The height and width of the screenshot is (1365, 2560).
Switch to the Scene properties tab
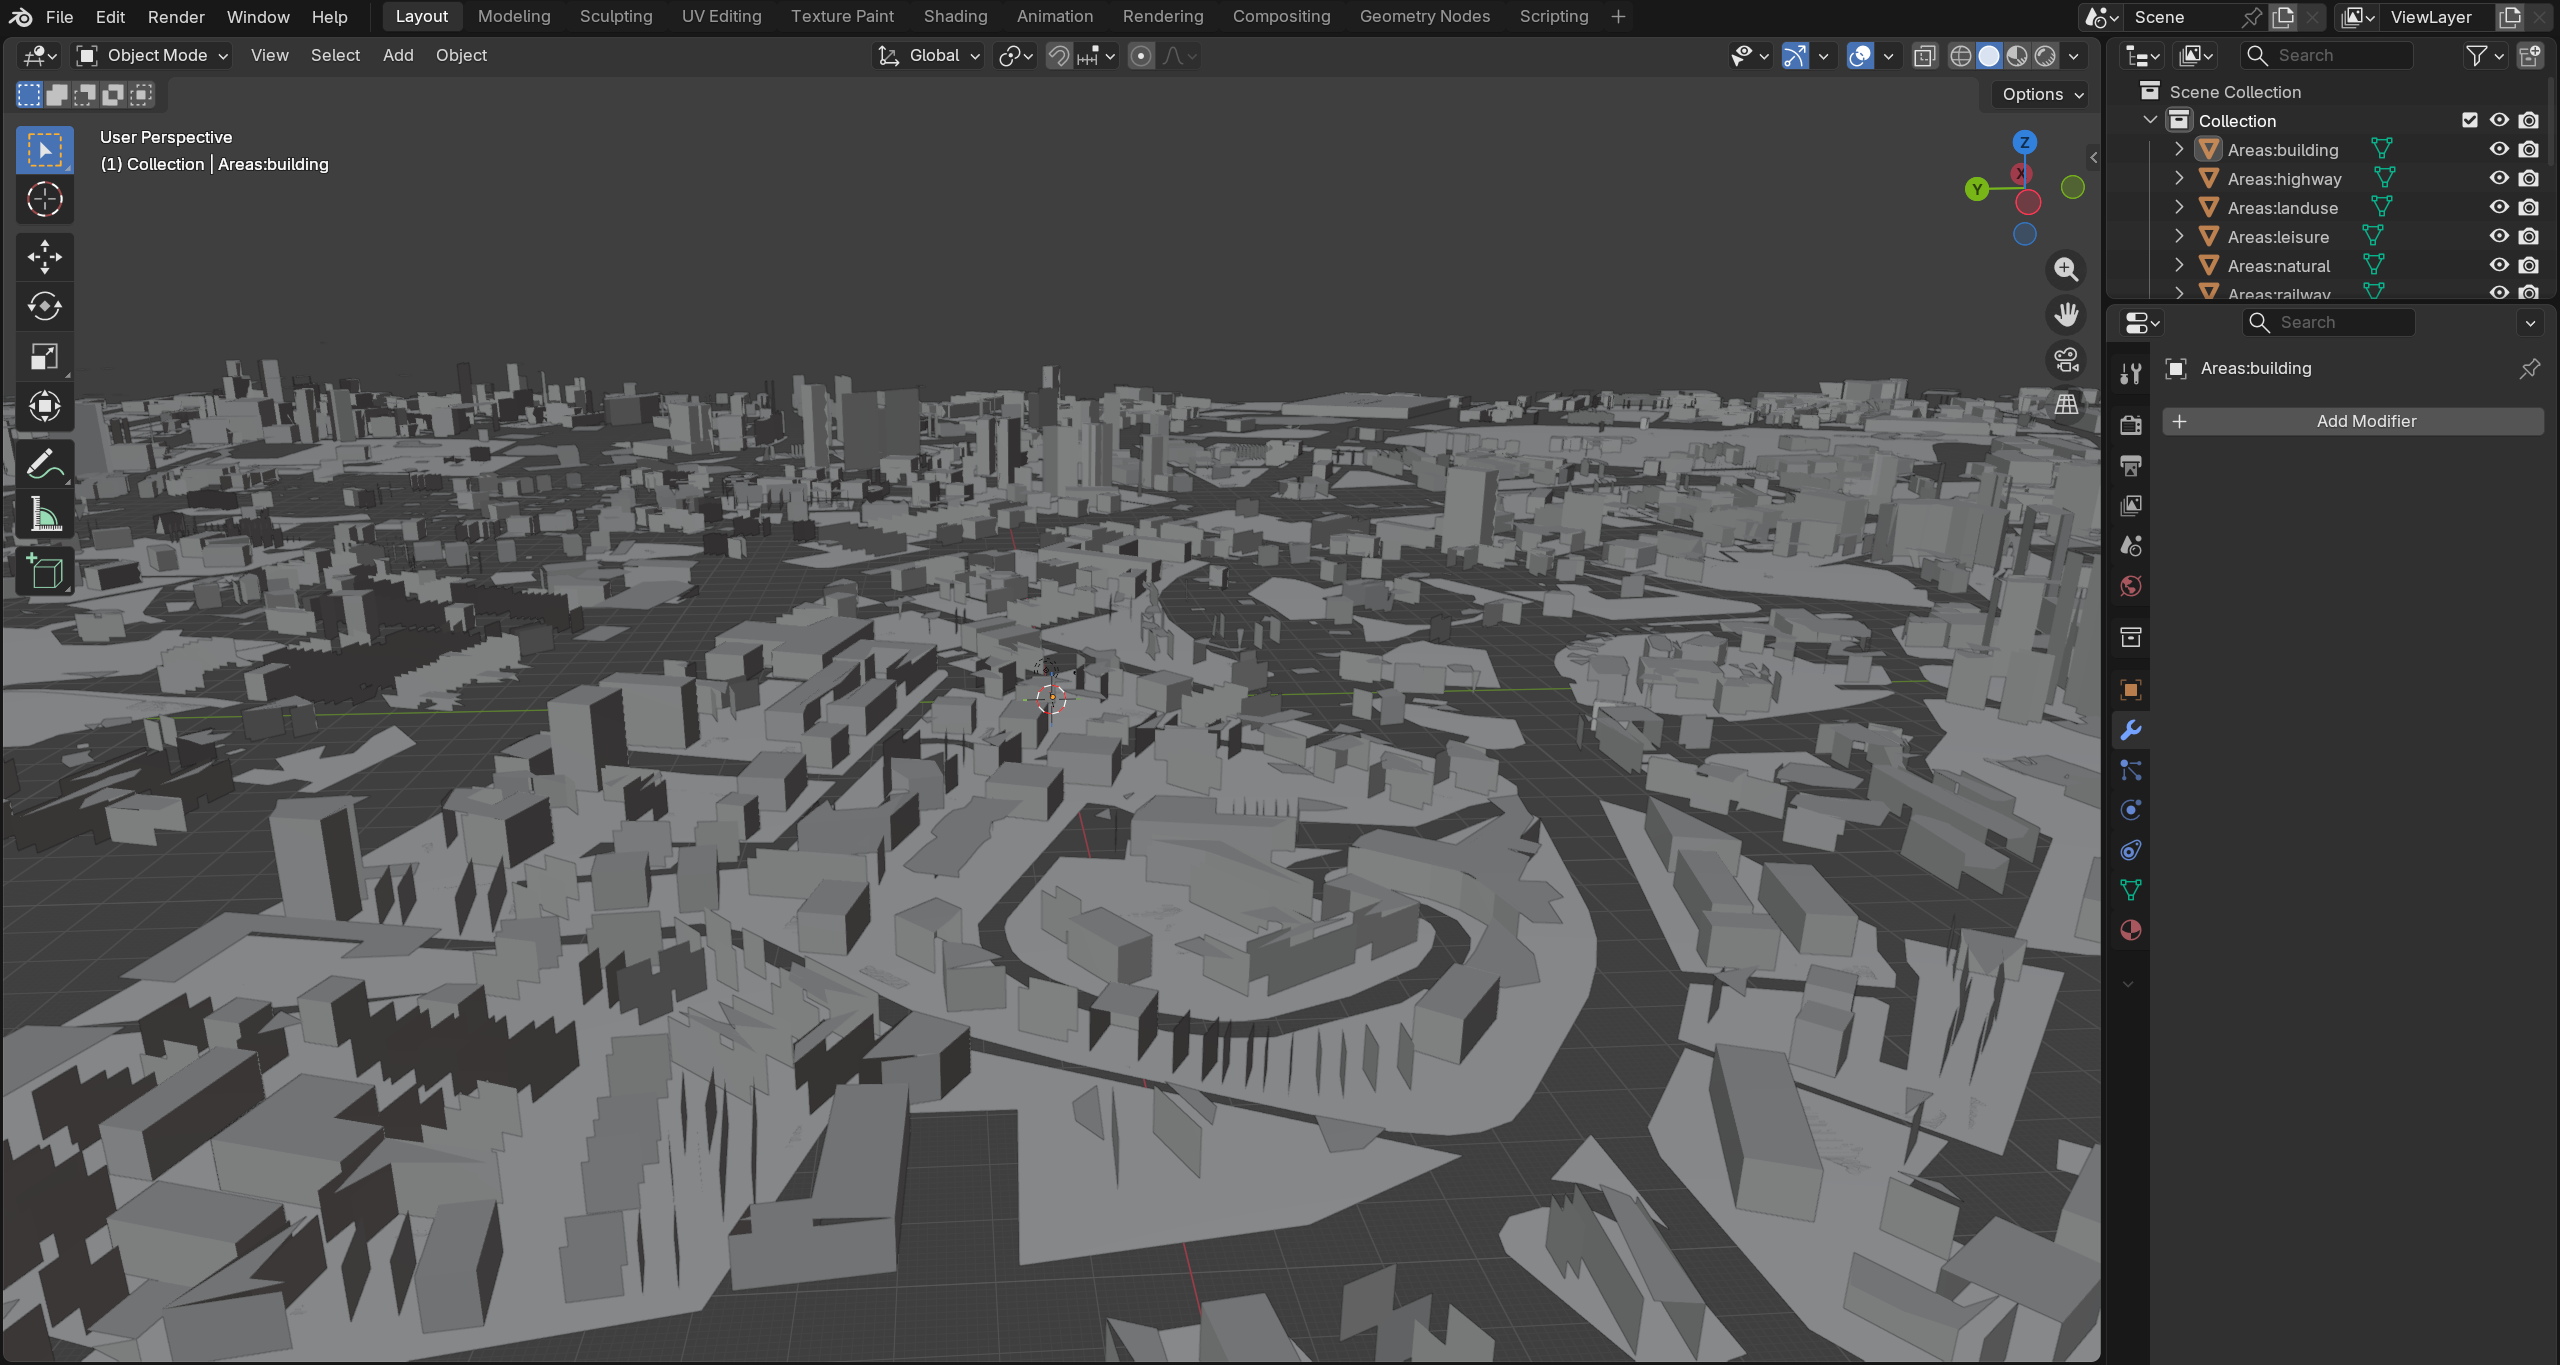click(2130, 545)
